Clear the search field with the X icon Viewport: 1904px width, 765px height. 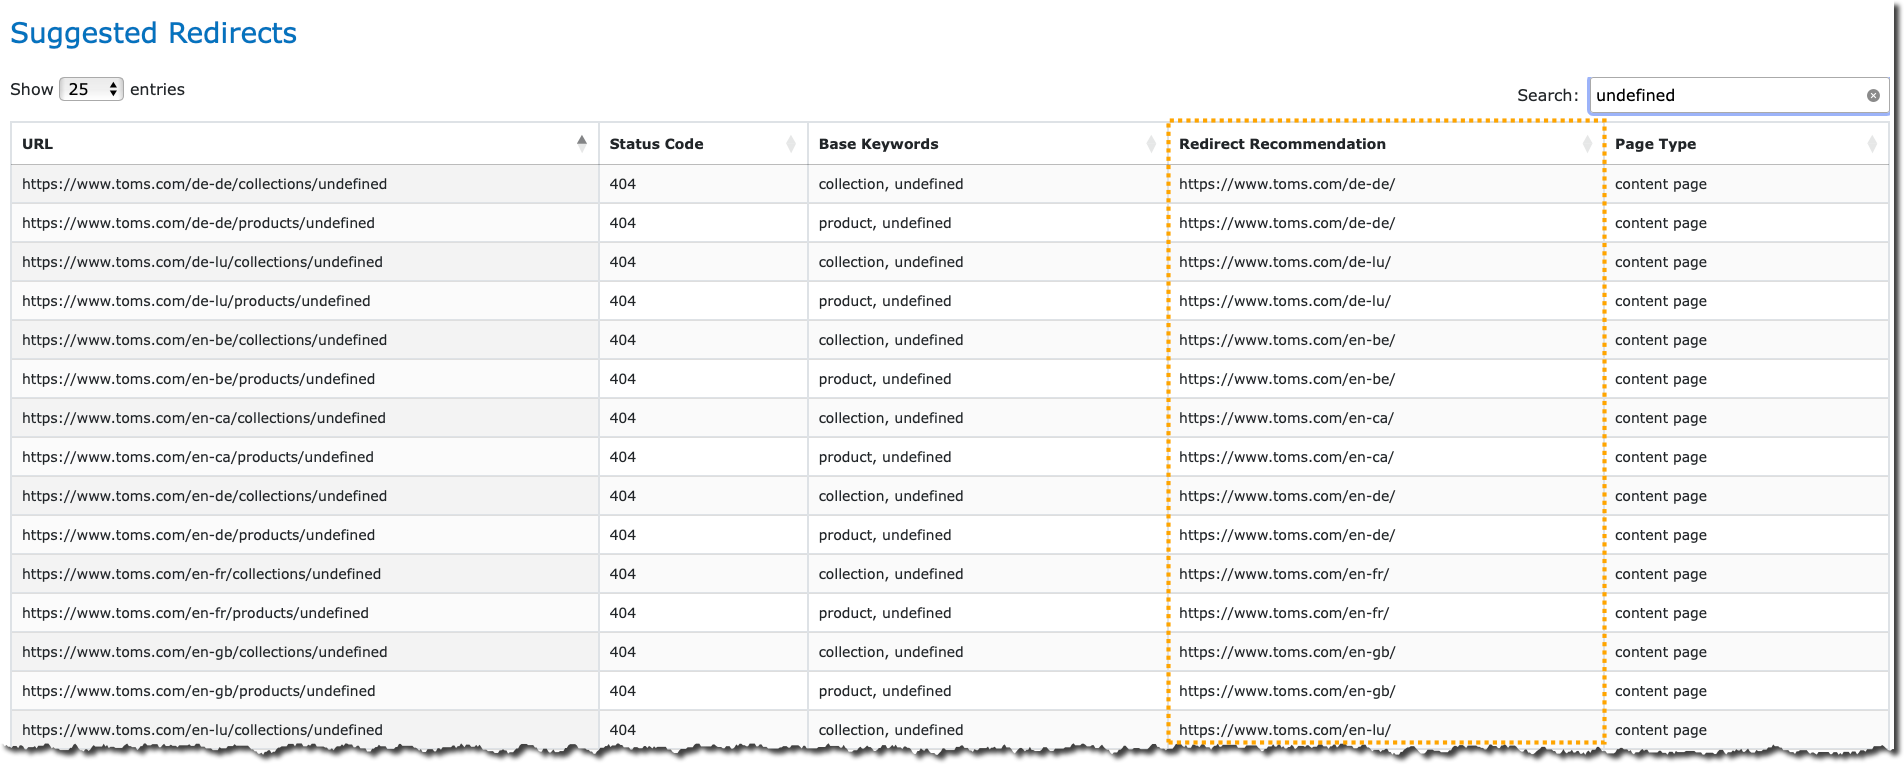tap(1872, 96)
